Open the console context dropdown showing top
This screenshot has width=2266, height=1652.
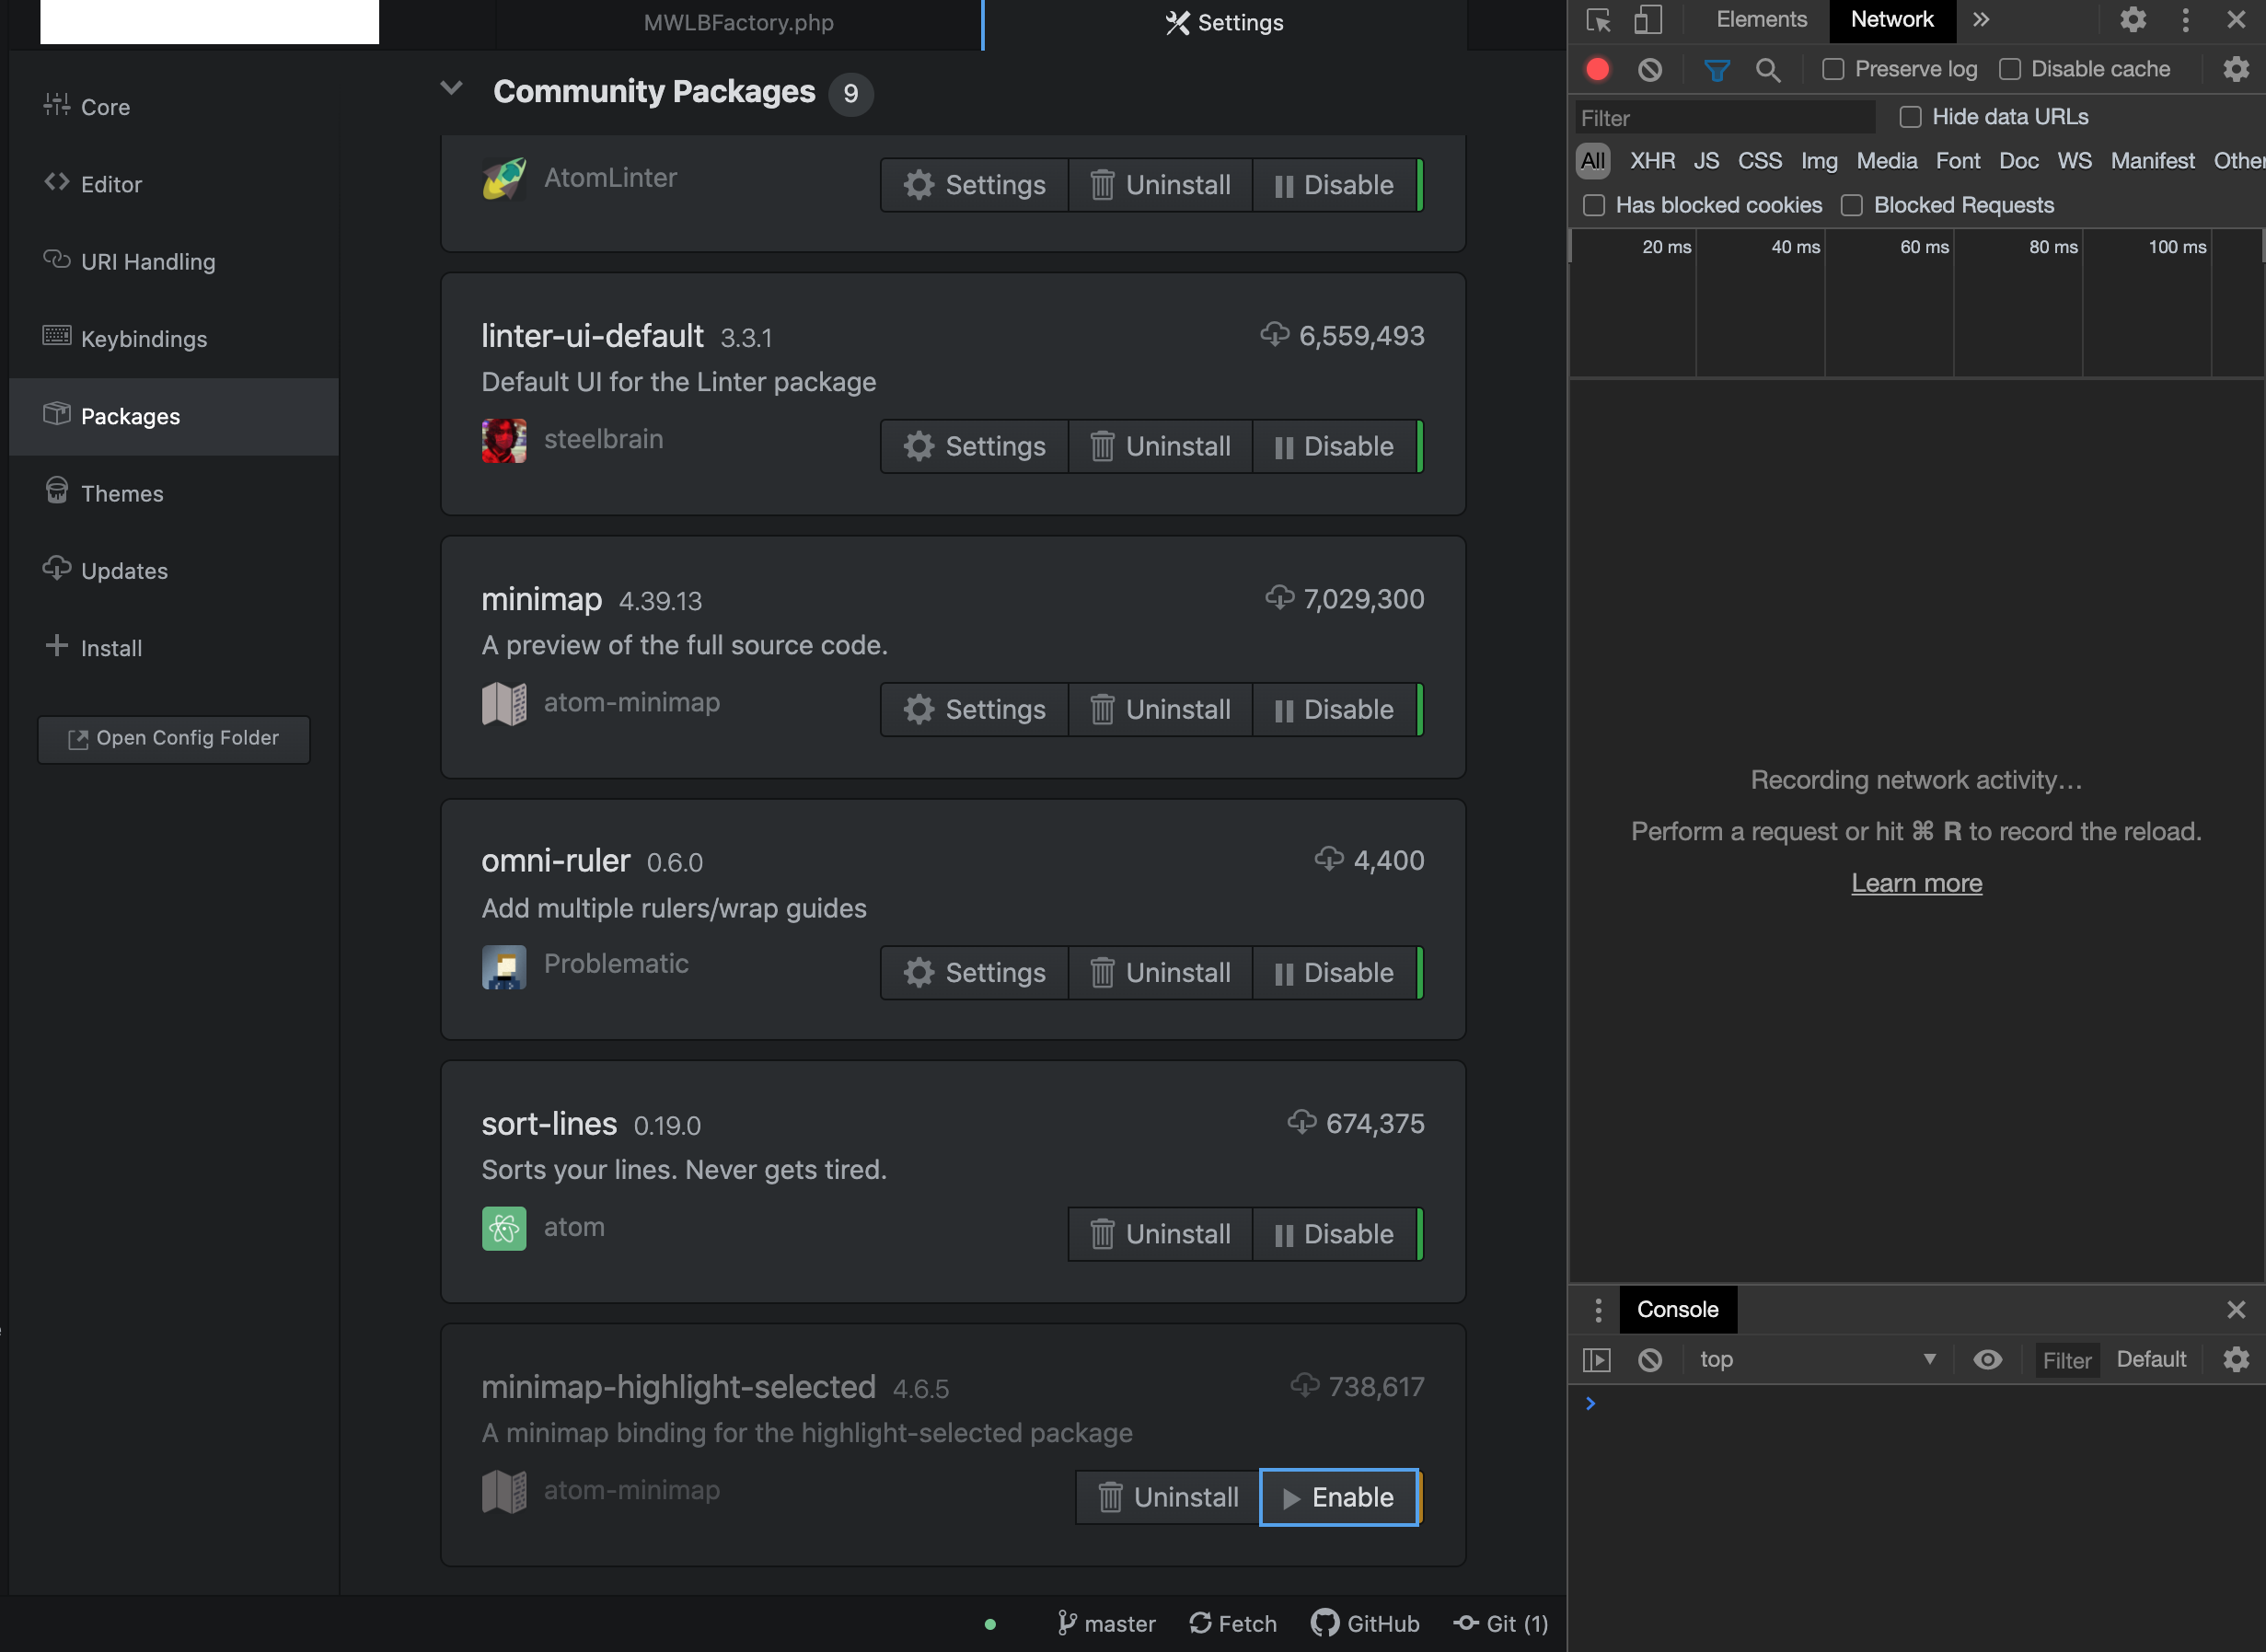pos(1816,1359)
